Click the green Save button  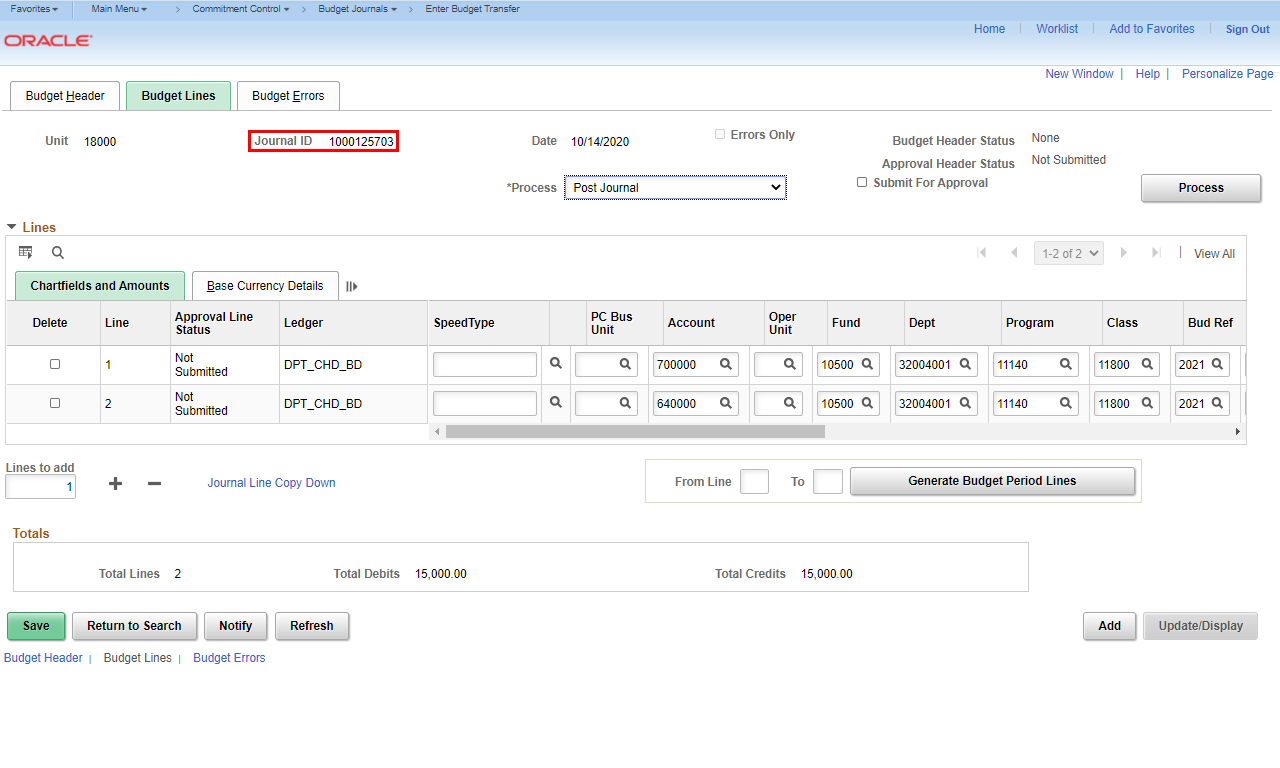36,626
